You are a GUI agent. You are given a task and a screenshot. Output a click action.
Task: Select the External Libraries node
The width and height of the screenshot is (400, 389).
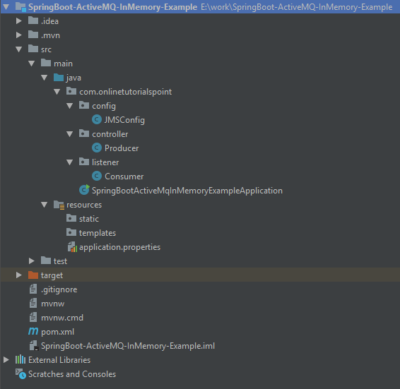click(x=59, y=360)
